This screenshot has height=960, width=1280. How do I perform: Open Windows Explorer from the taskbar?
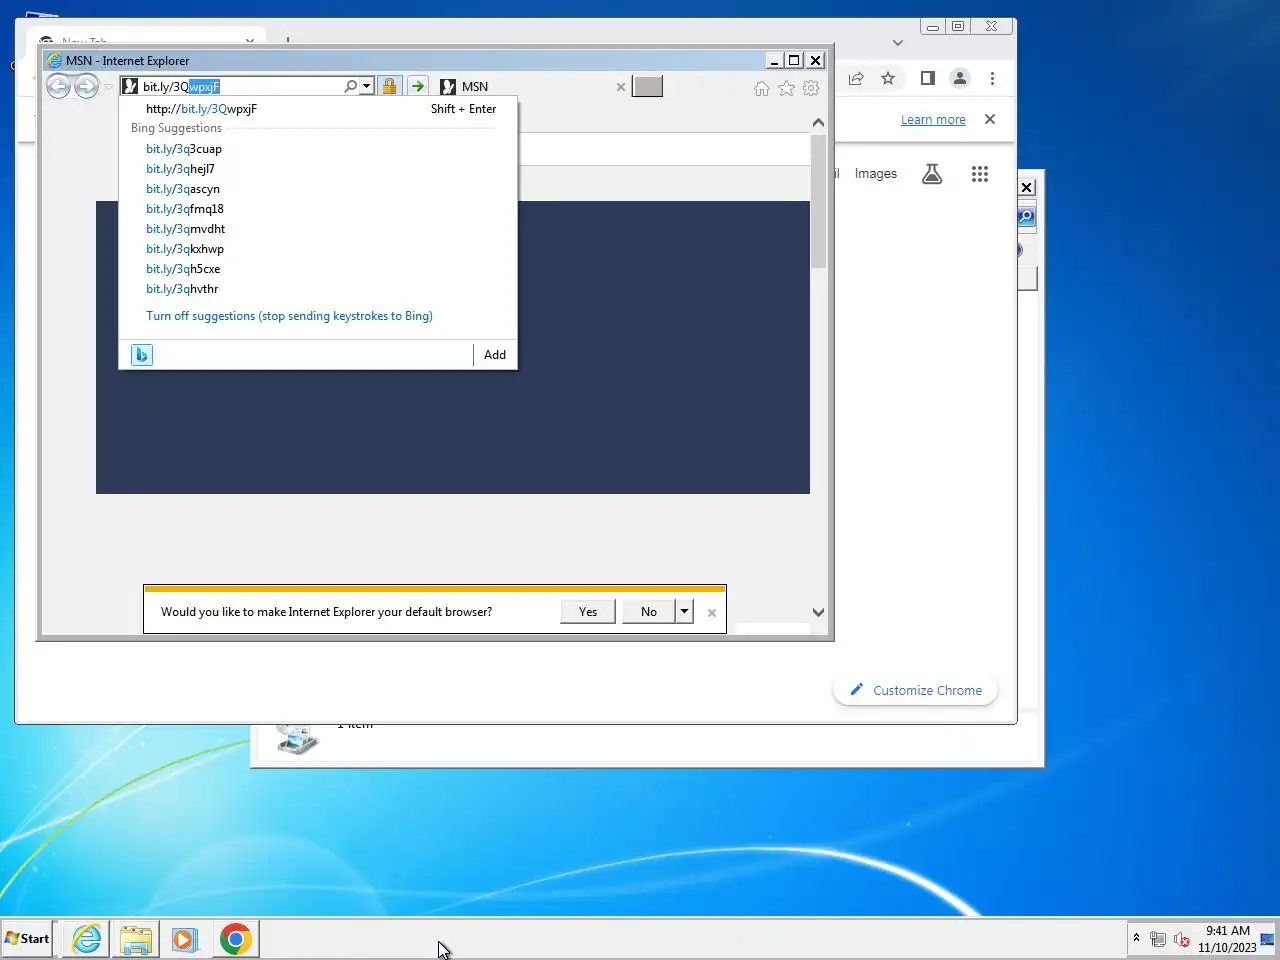pyautogui.click(x=136, y=939)
